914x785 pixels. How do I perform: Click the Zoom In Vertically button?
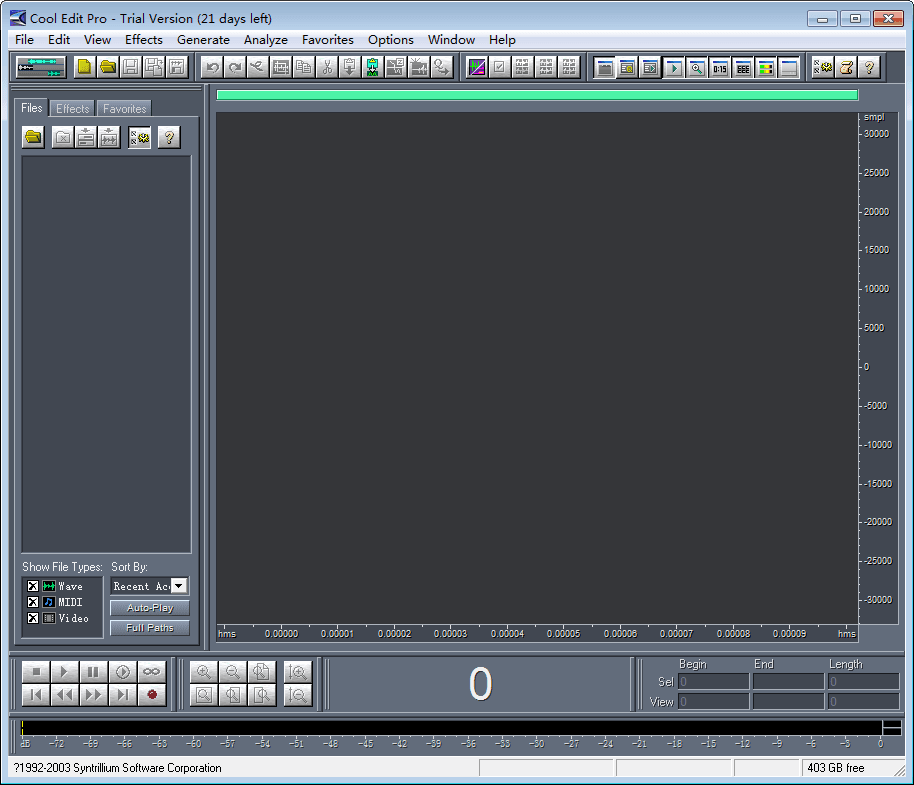(297, 672)
